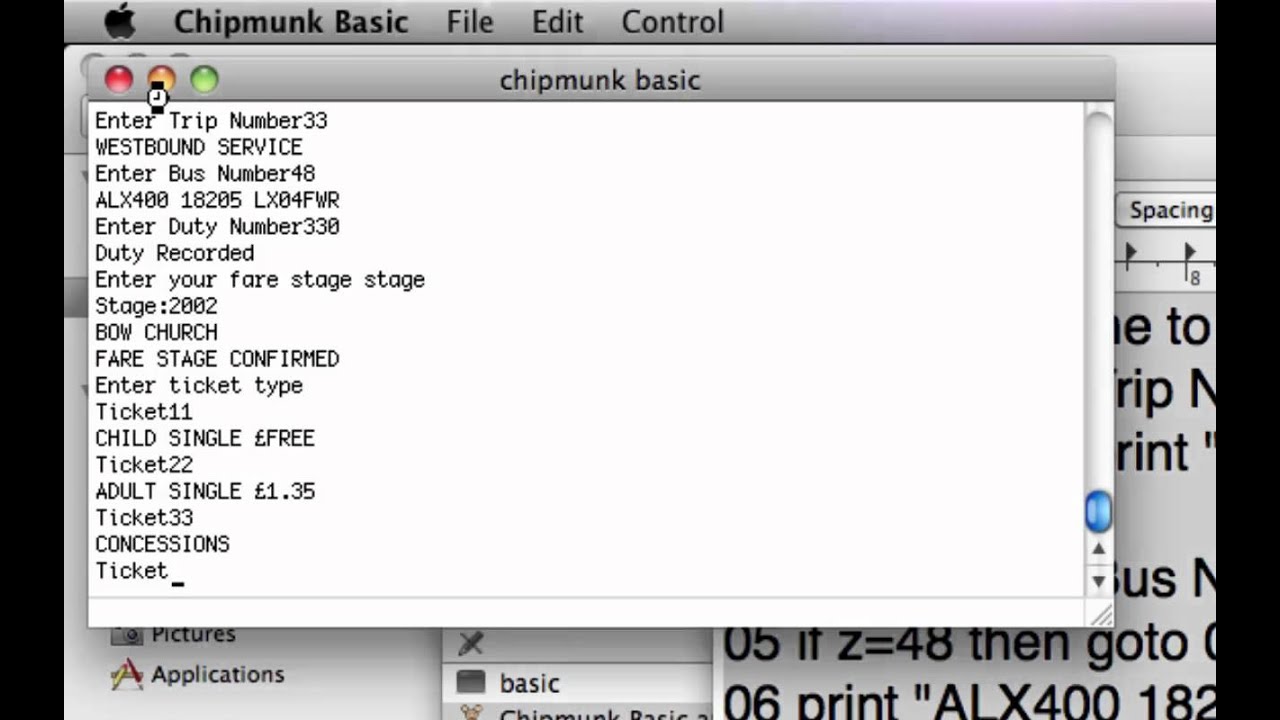Screen dimensions: 1280x720
Task: Click the 'Enter ticket type' line
Action: click(199, 385)
